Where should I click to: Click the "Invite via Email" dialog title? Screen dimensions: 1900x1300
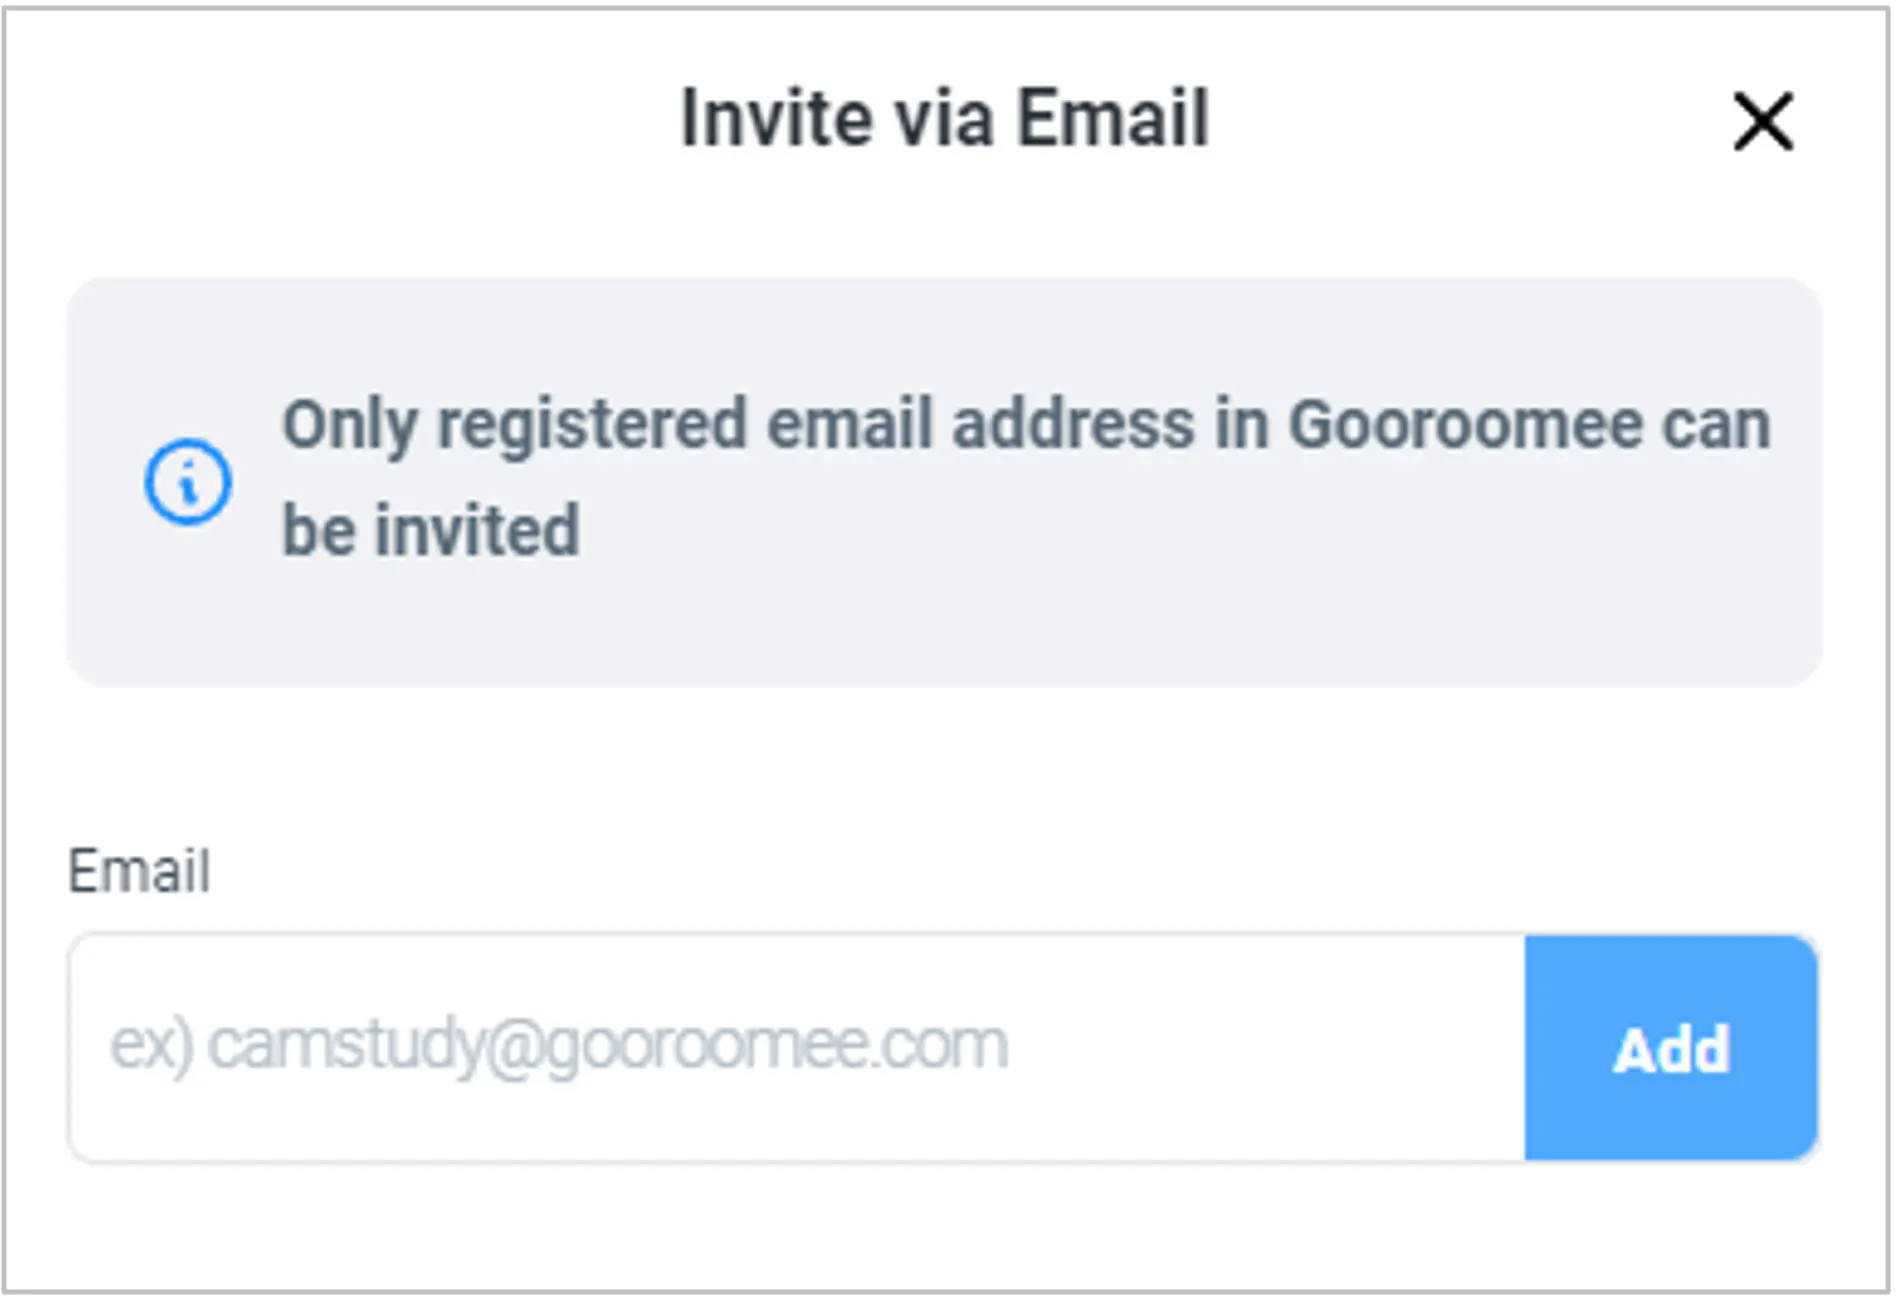click(x=944, y=118)
